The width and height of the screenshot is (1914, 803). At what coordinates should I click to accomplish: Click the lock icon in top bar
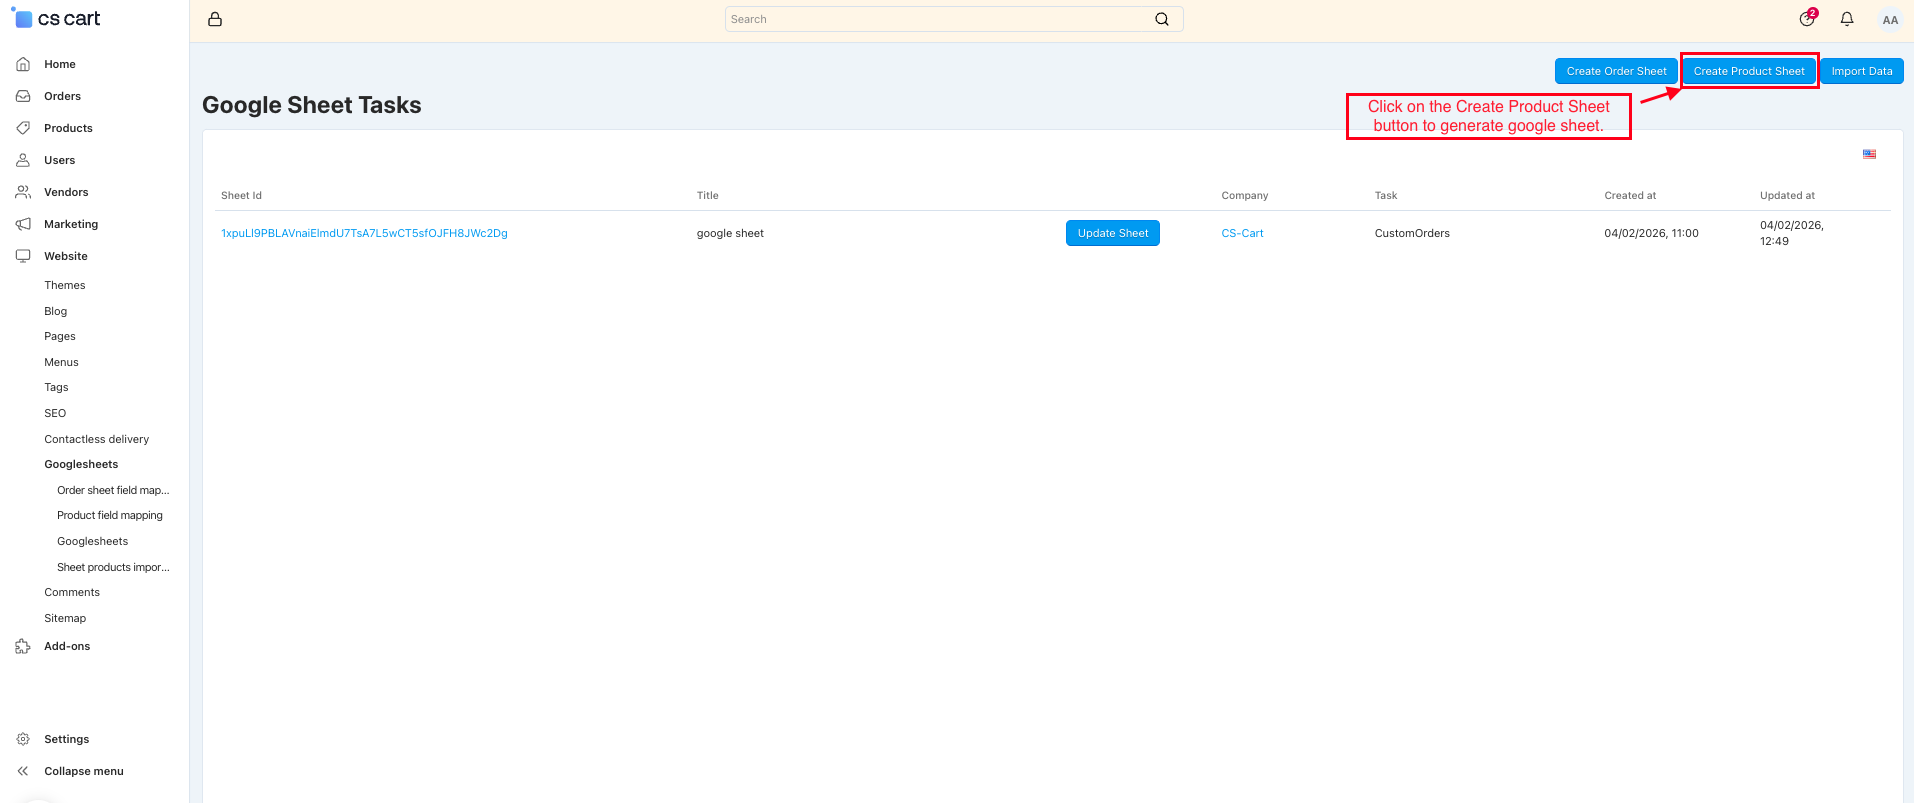point(215,19)
